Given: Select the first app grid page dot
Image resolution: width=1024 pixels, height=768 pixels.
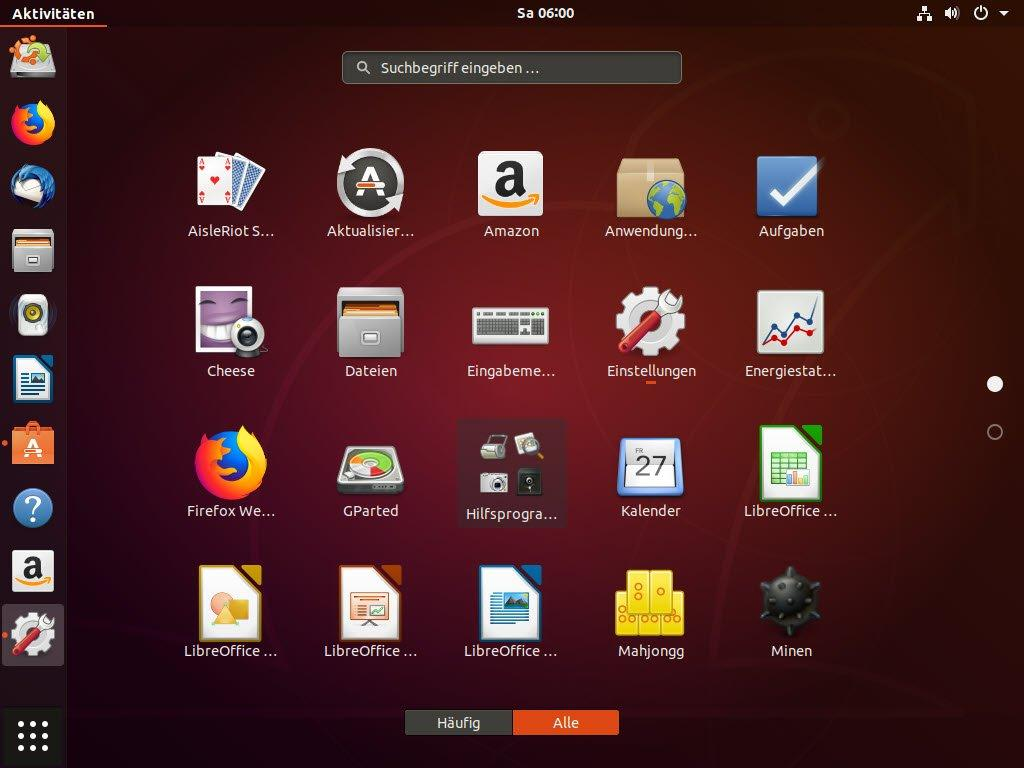Looking at the screenshot, I should [x=995, y=384].
